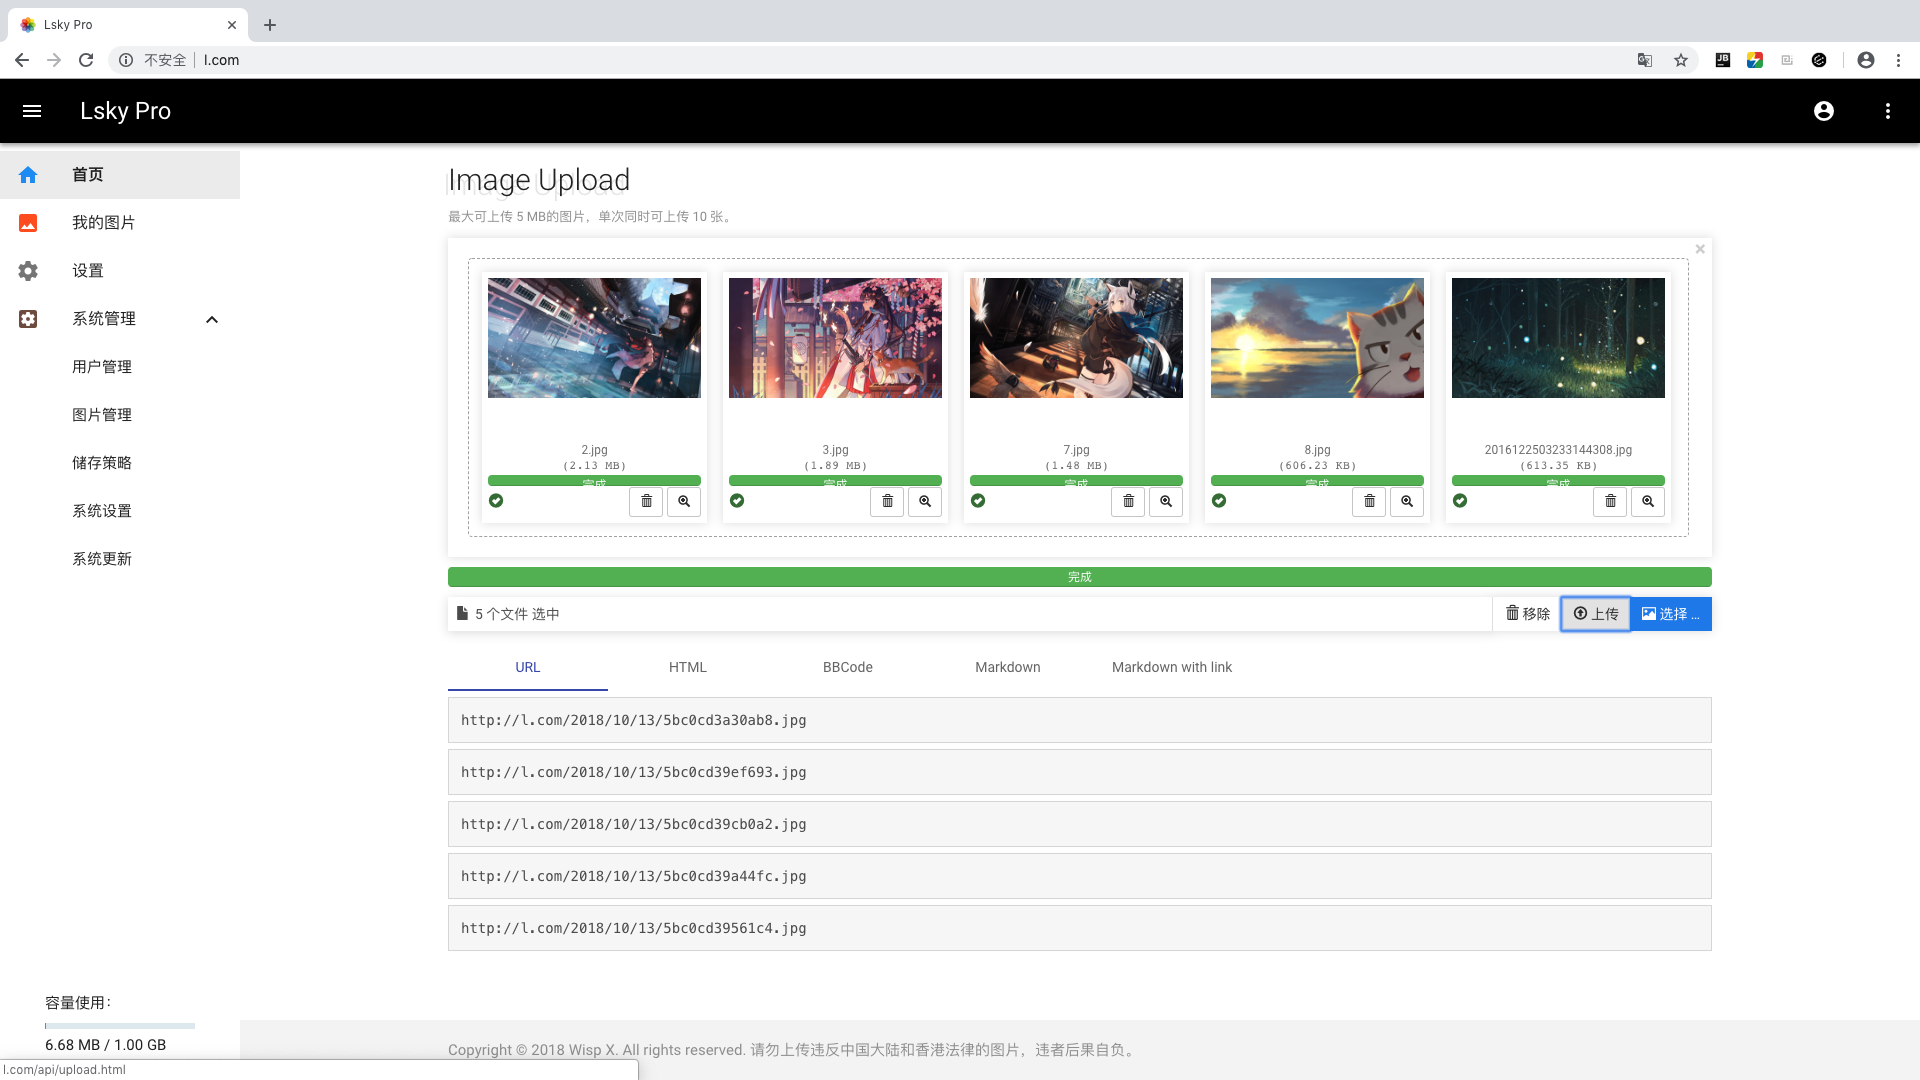The image size is (1920, 1080).
Task: Switch to the HTML tab
Action: pyautogui.click(x=687, y=667)
